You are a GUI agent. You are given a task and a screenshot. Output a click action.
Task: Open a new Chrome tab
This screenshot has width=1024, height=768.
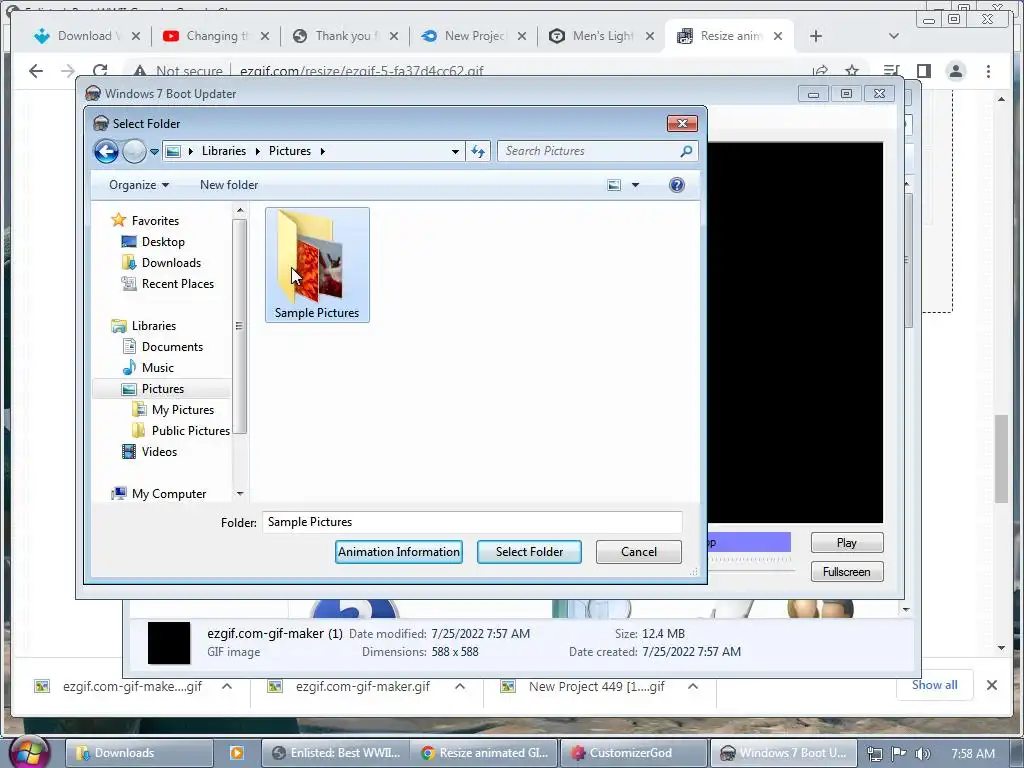tap(816, 36)
